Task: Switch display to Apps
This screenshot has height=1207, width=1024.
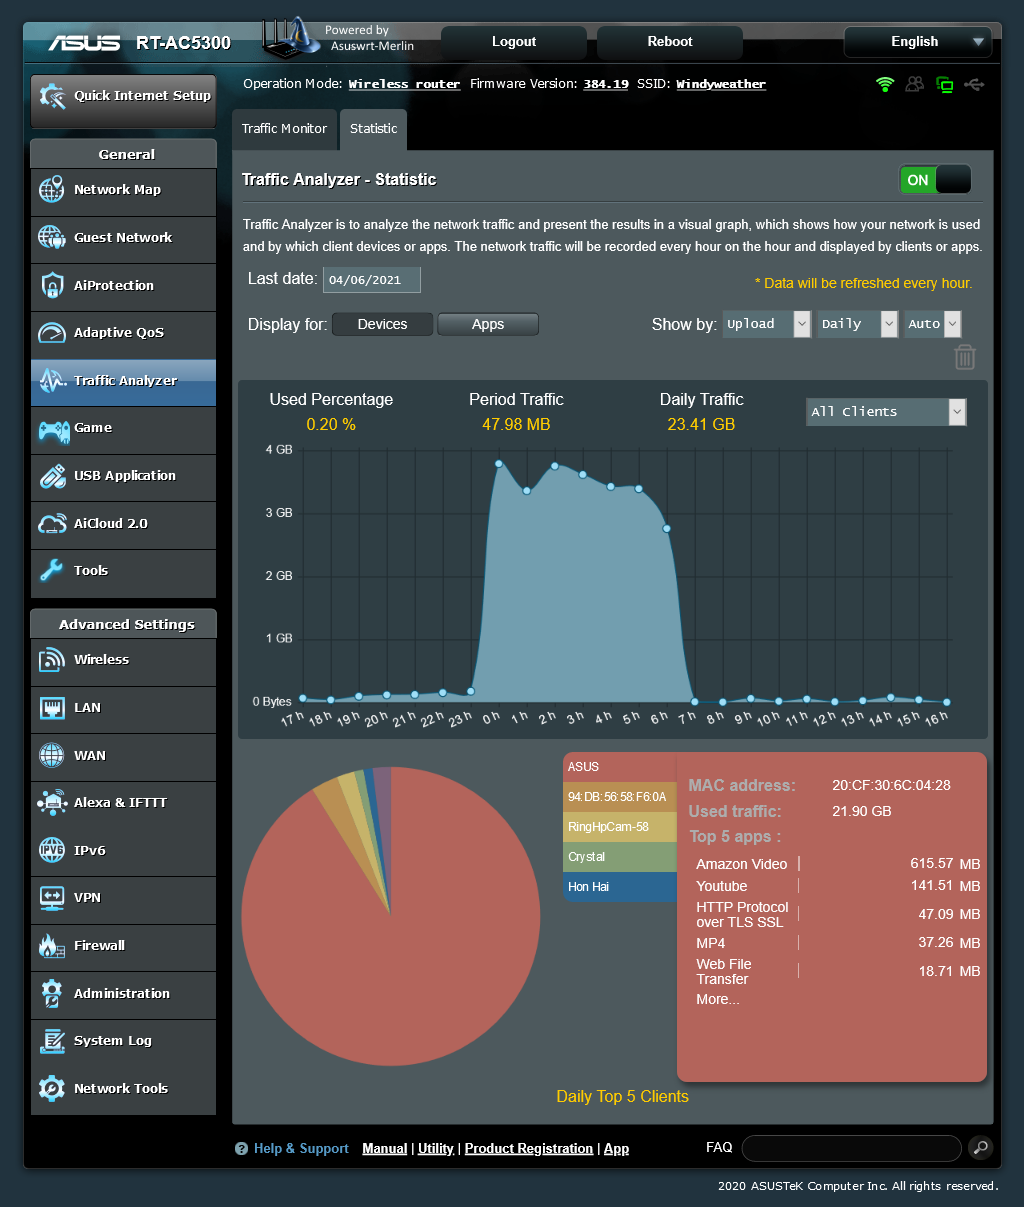Action: tap(488, 324)
